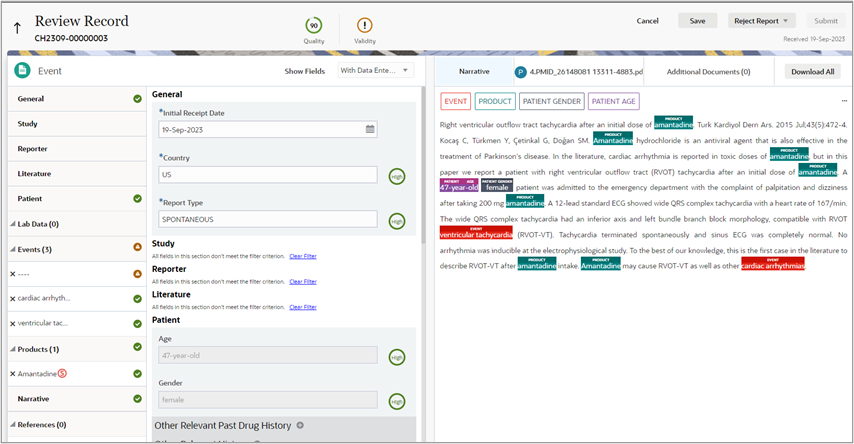Open the calendar picker for Initial Receipt Date
Screen dimensions: 854x444
pos(370,129)
